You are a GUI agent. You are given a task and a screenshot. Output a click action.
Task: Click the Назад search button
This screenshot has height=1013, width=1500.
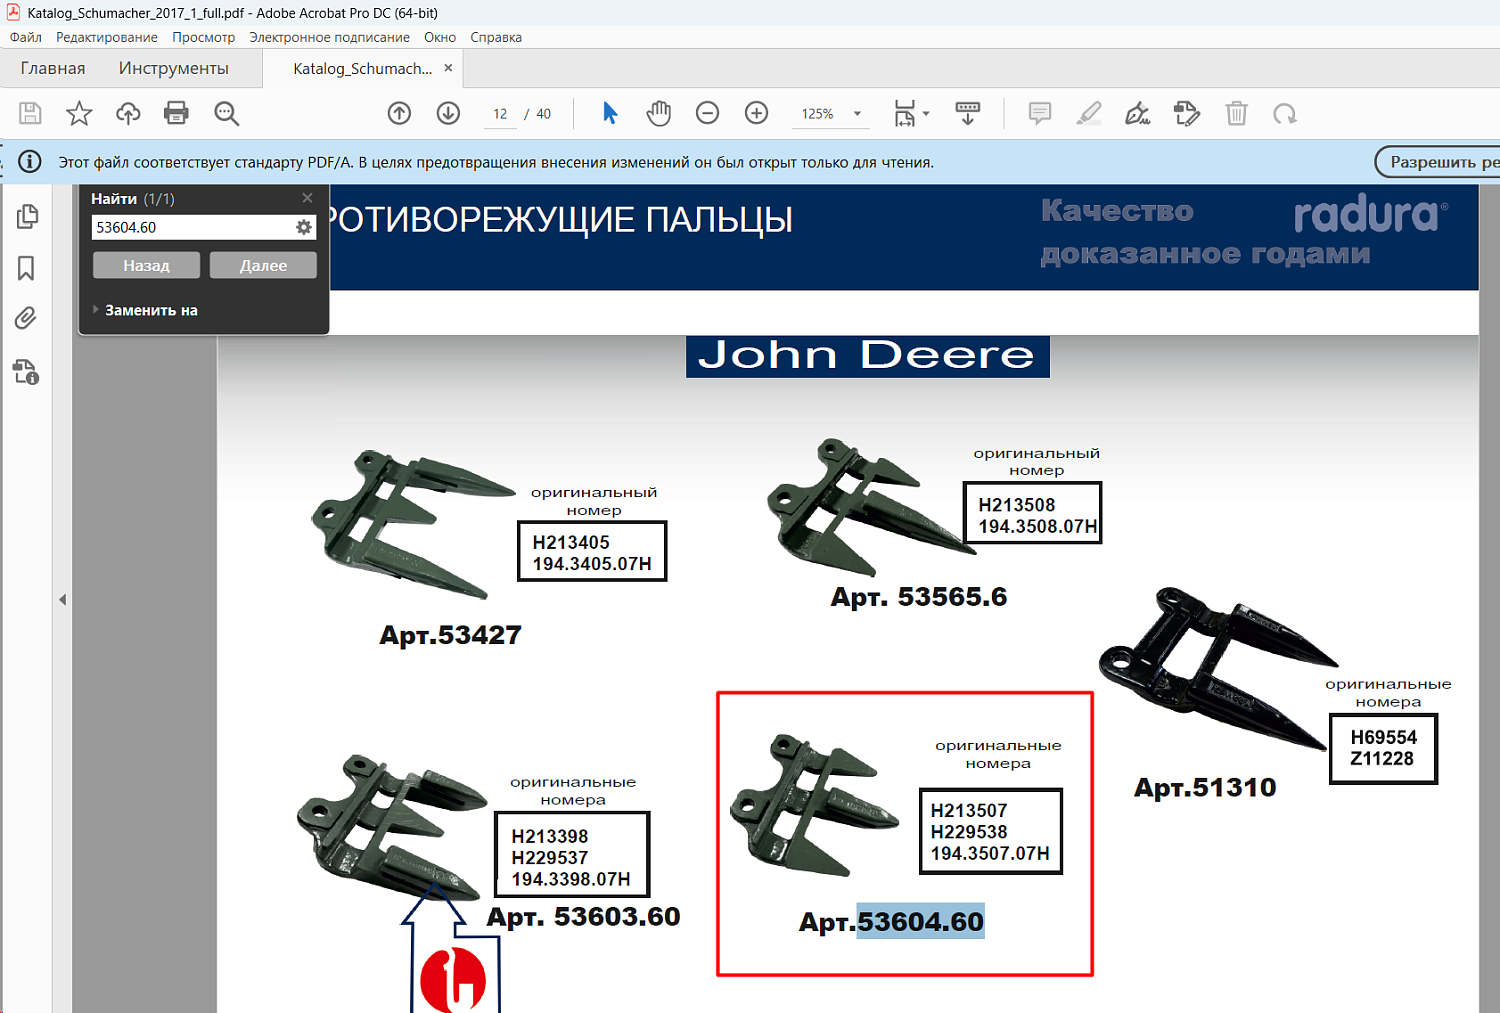coord(146,265)
